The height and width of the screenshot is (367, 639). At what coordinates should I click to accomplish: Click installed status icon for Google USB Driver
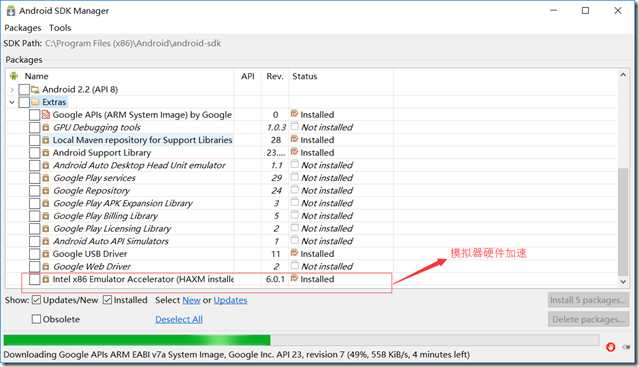[294, 253]
